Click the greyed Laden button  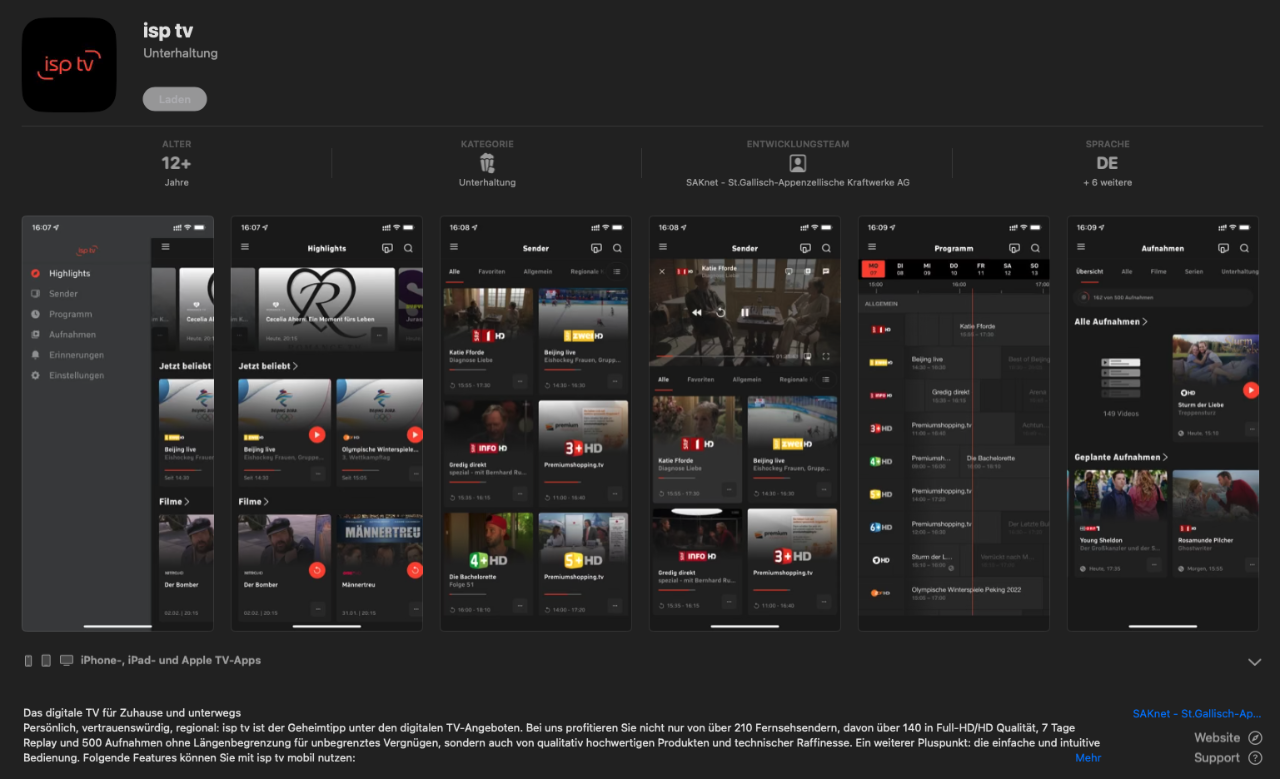click(175, 99)
